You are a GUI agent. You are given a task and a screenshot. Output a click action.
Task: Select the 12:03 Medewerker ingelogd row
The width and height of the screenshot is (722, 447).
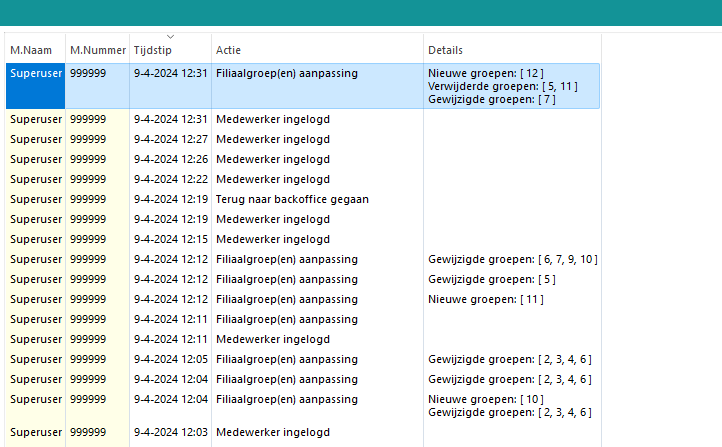click(303, 432)
